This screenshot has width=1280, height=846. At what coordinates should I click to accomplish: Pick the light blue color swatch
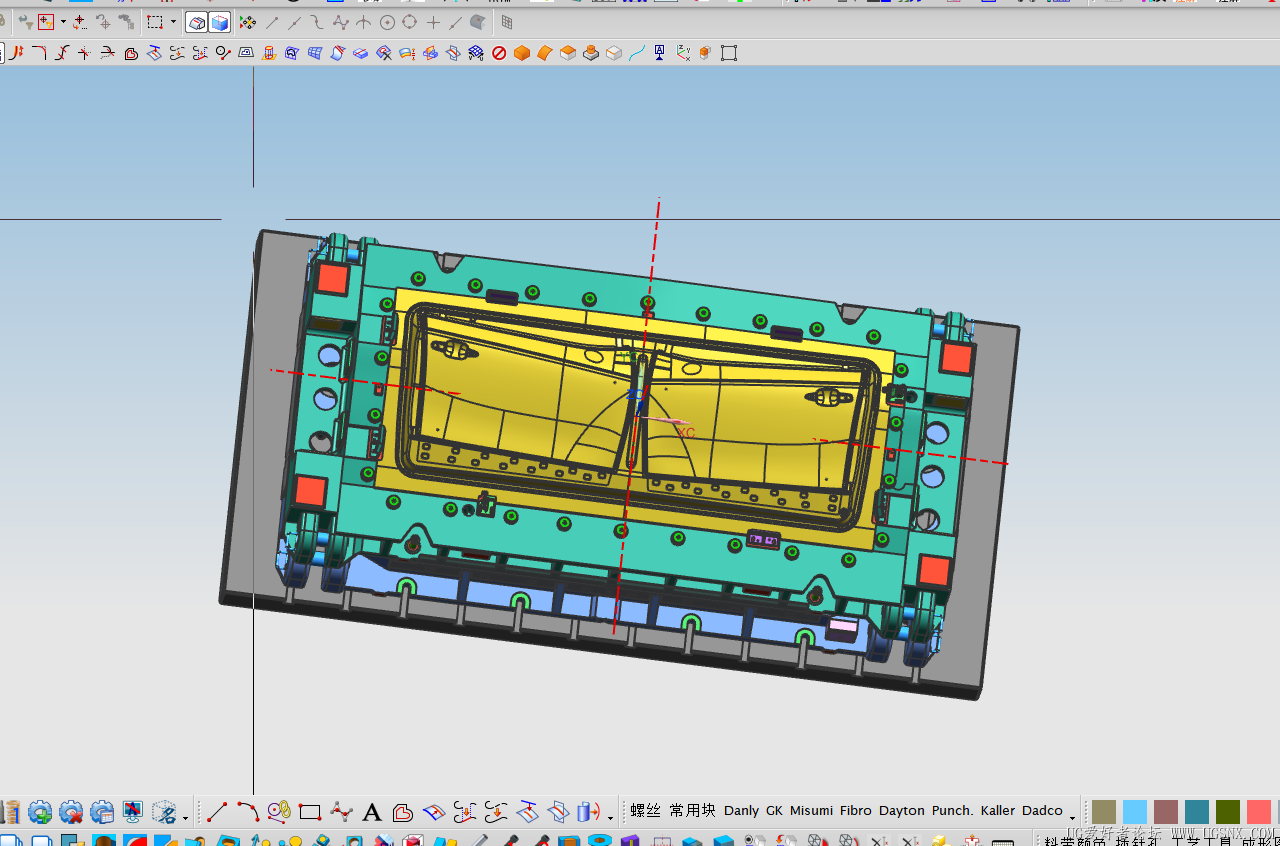tap(1135, 812)
